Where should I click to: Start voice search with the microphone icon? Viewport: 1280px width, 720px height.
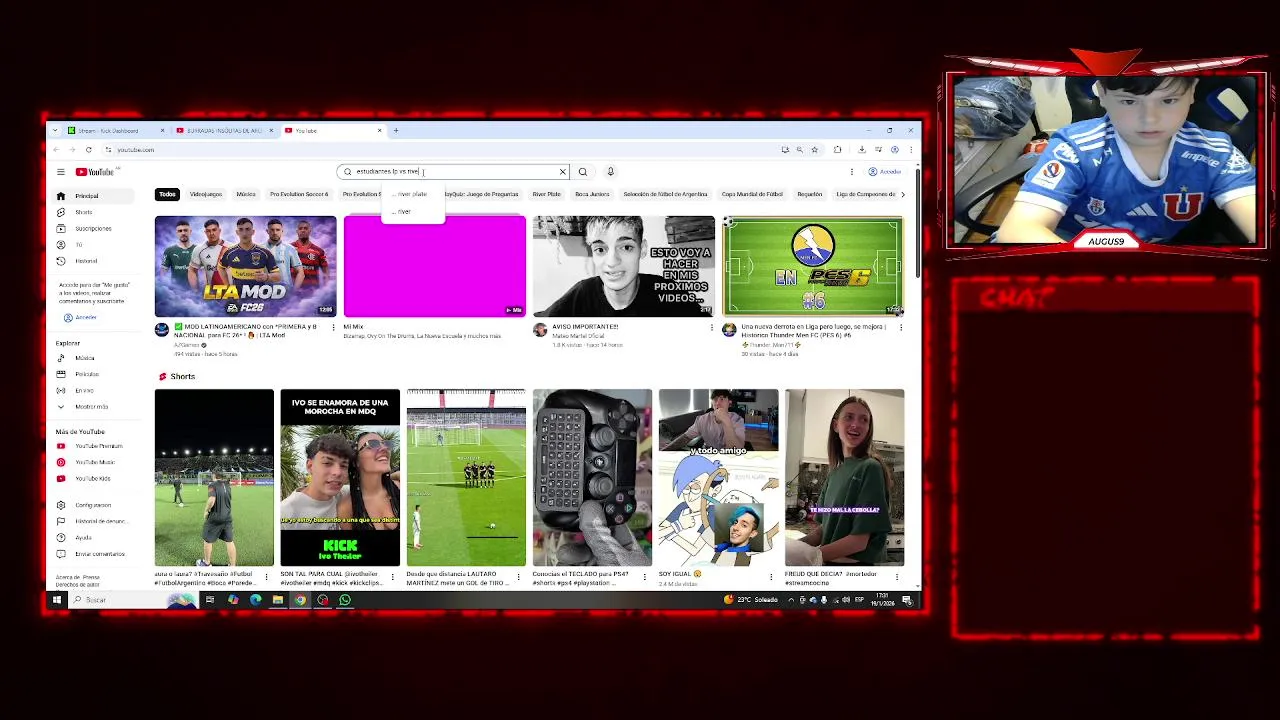coord(610,172)
